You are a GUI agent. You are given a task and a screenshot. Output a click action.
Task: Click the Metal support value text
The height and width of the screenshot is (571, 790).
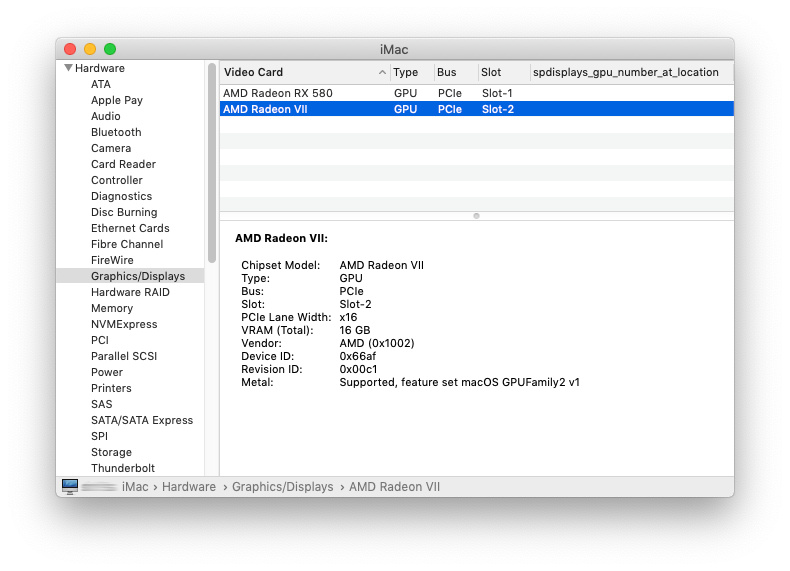[459, 383]
